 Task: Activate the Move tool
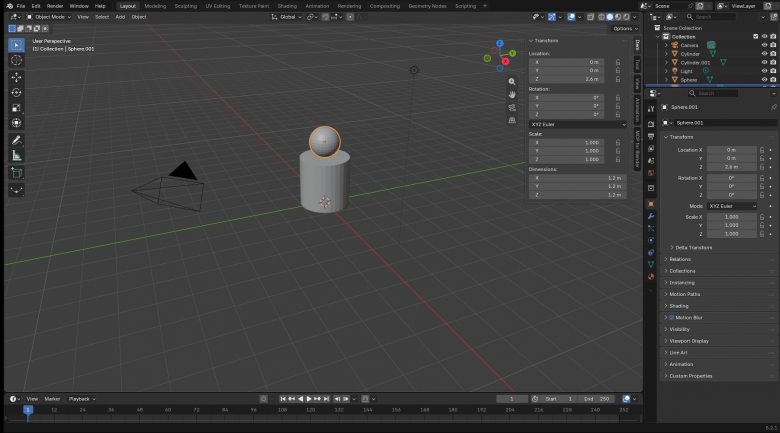16,77
